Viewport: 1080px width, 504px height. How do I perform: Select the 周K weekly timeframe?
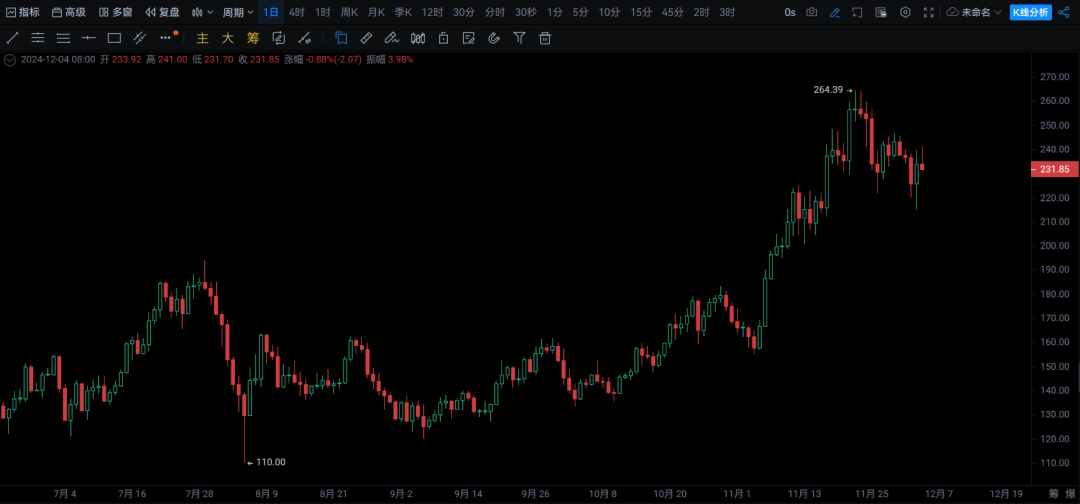pos(349,12)
